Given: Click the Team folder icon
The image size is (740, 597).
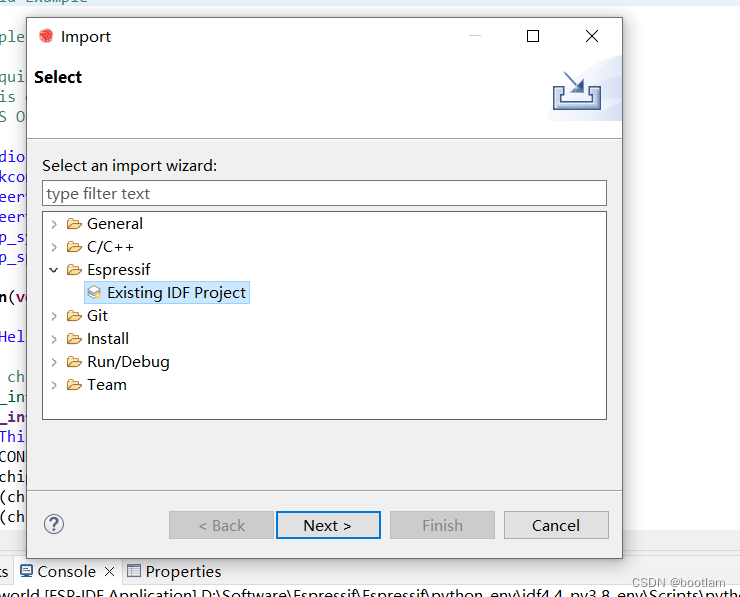Looking at the screenshot, I should tap(74, 385).
